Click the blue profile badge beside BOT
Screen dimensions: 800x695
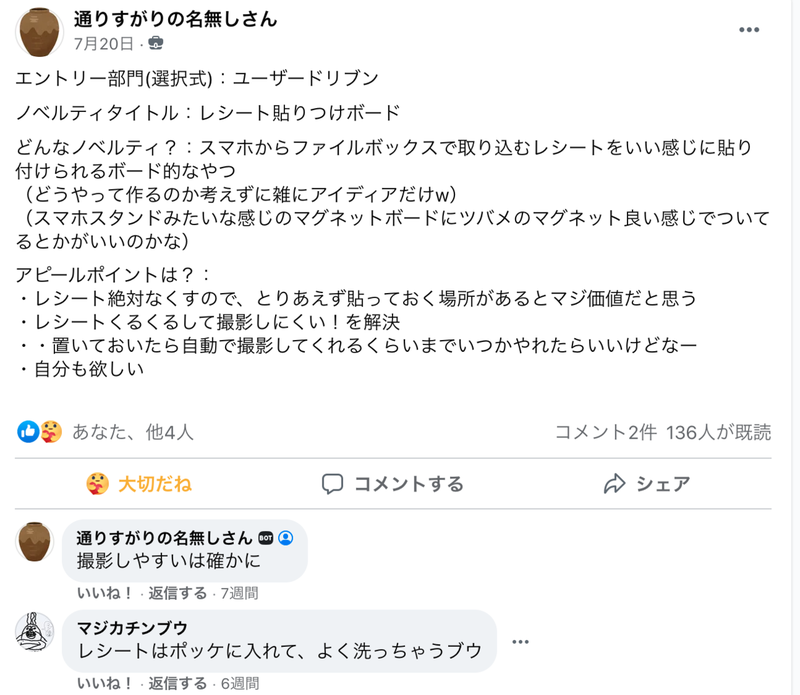[x=286, y=537]
